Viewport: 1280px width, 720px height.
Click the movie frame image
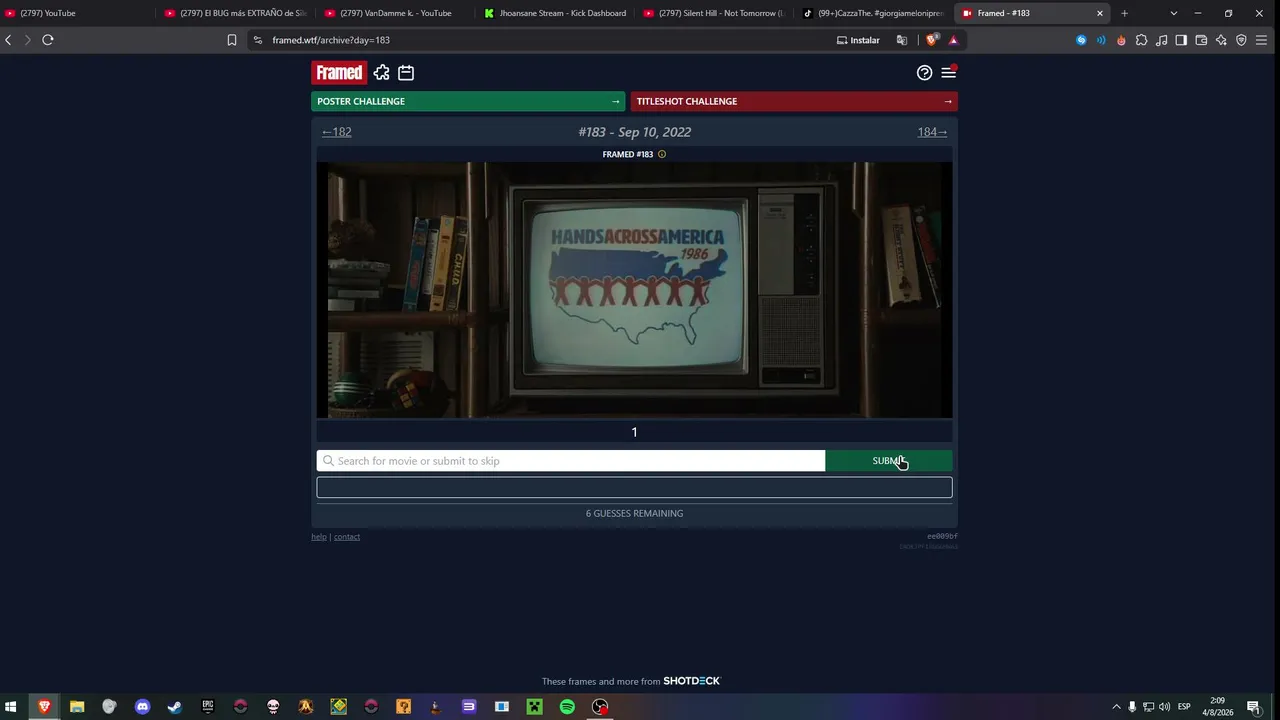(634, 290)
